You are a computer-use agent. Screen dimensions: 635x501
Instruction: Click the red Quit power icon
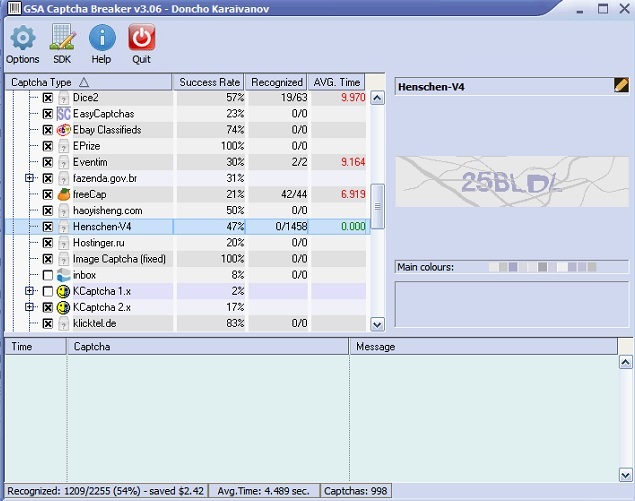point(141,37)
